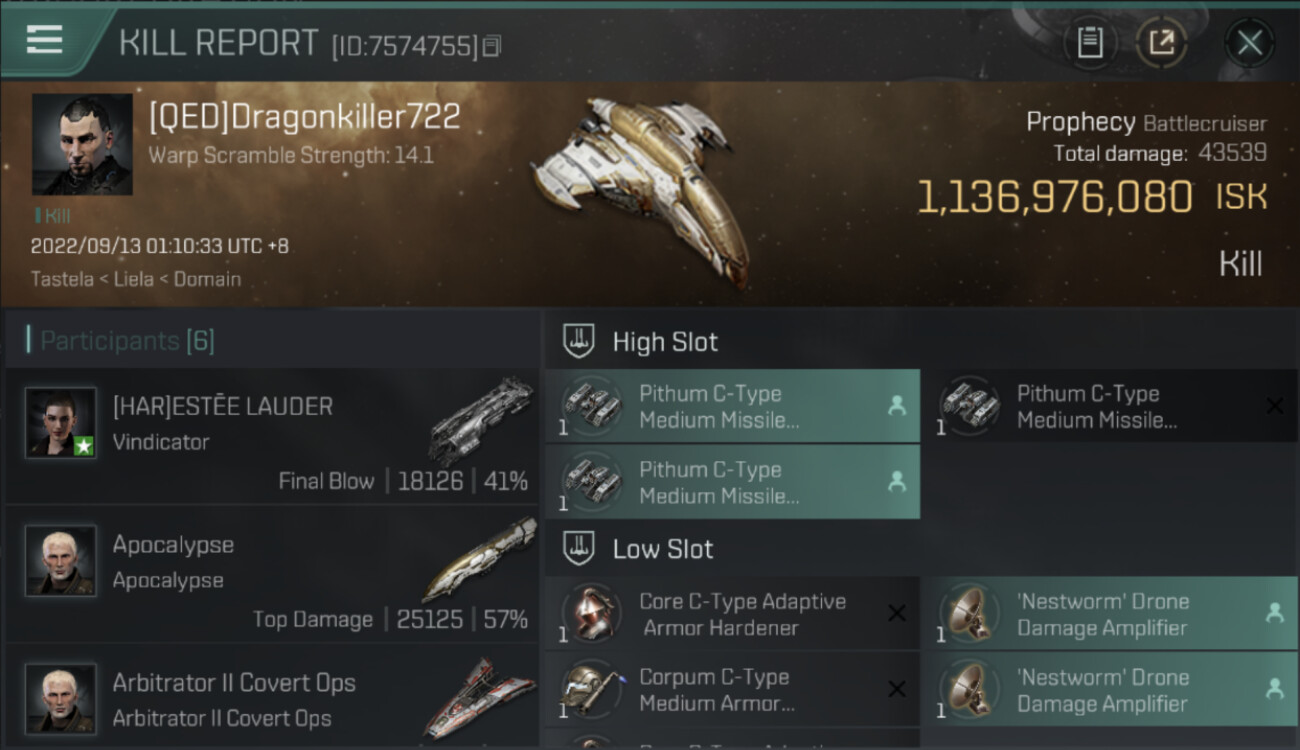The image size is (1300, 750).
Task: Click the Tastela < Liela < Domain location
Action: [x=136, y=279]
